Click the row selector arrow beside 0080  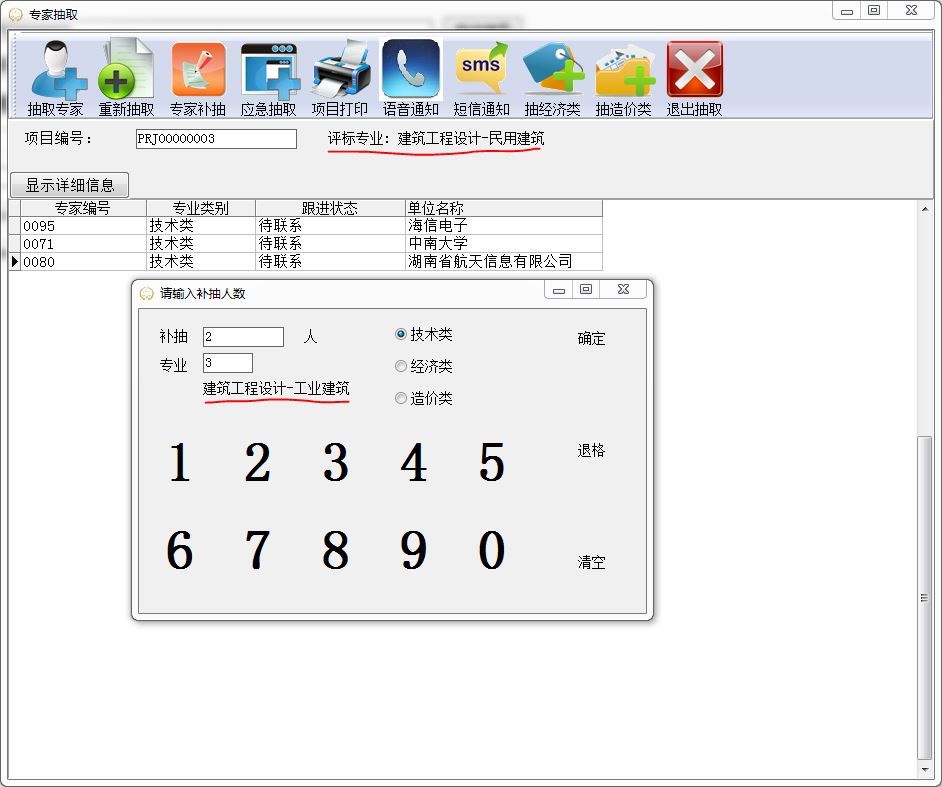14,261
